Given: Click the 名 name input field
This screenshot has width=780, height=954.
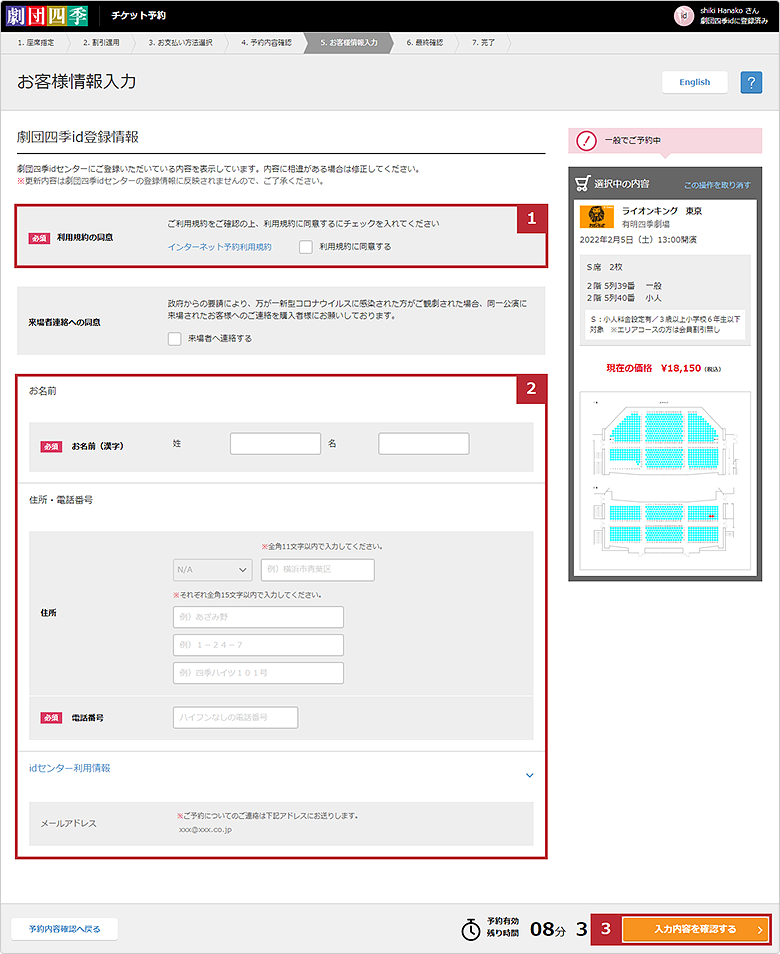Looking at the screenshot, I should tap(423, 444).
